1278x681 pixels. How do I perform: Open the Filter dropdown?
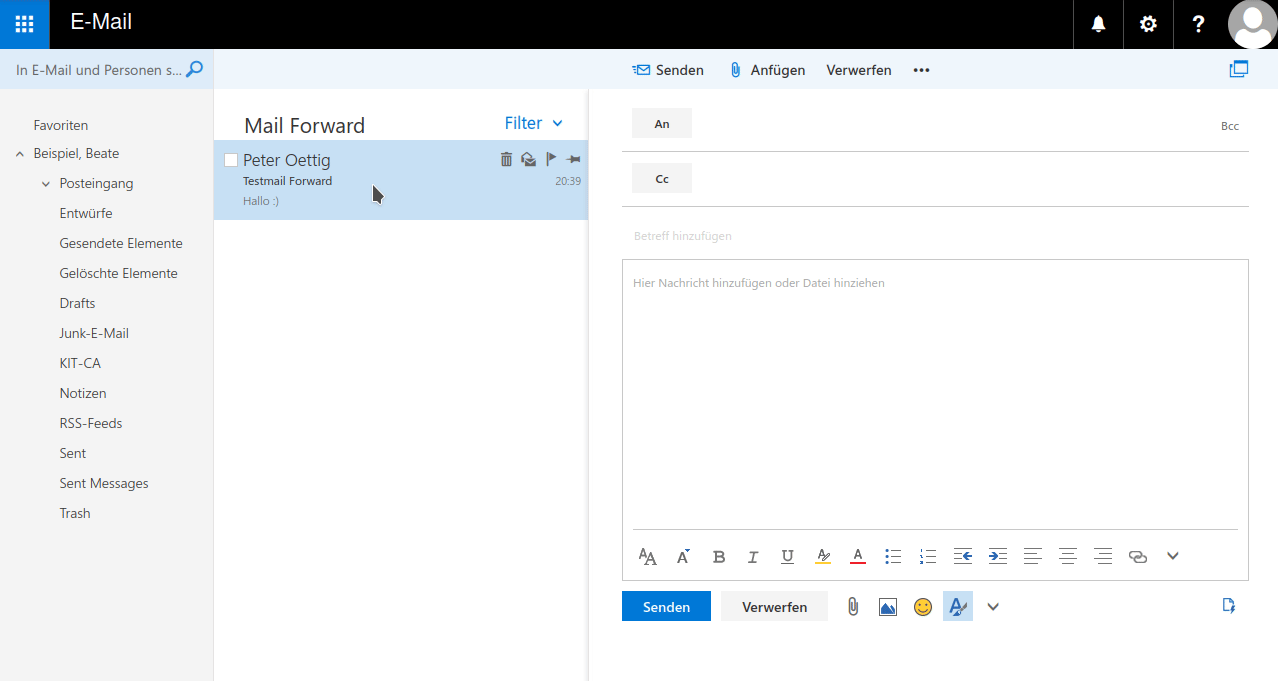[534, 123]
